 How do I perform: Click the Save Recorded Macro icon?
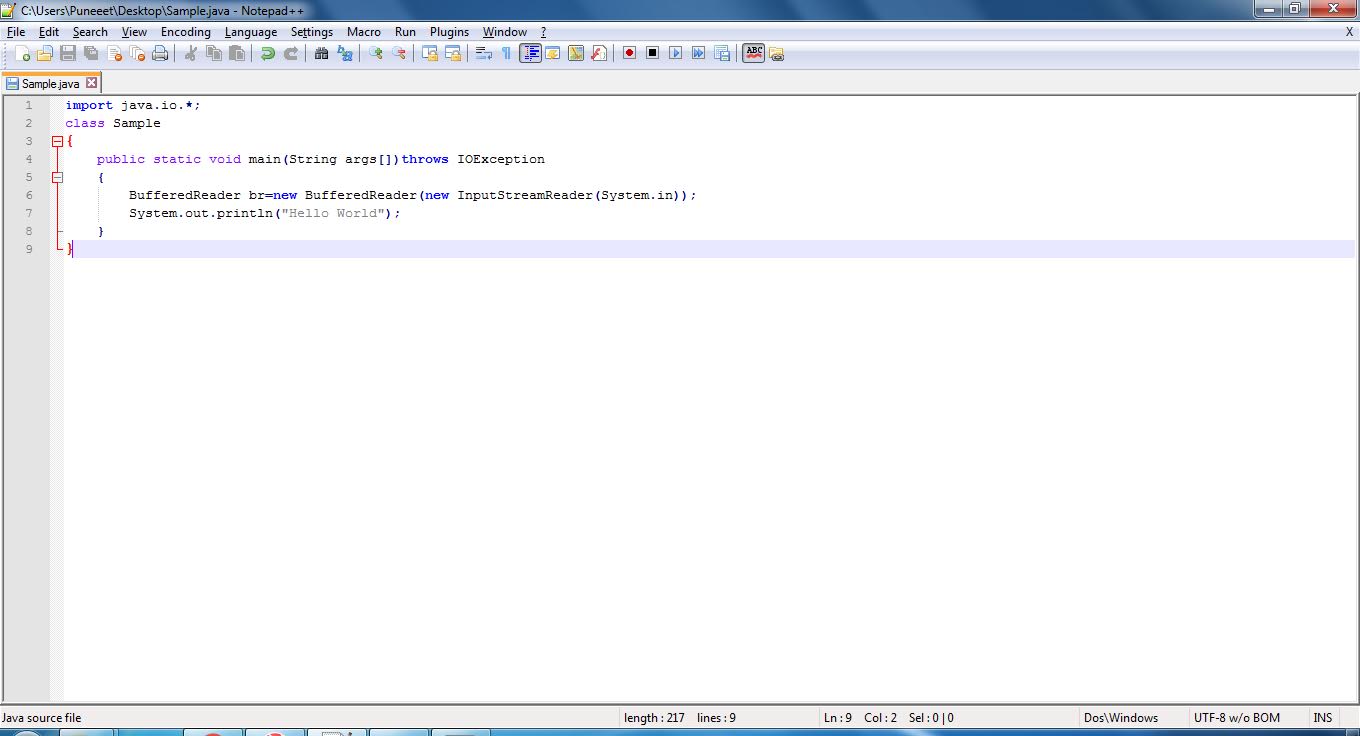(721, 53)
